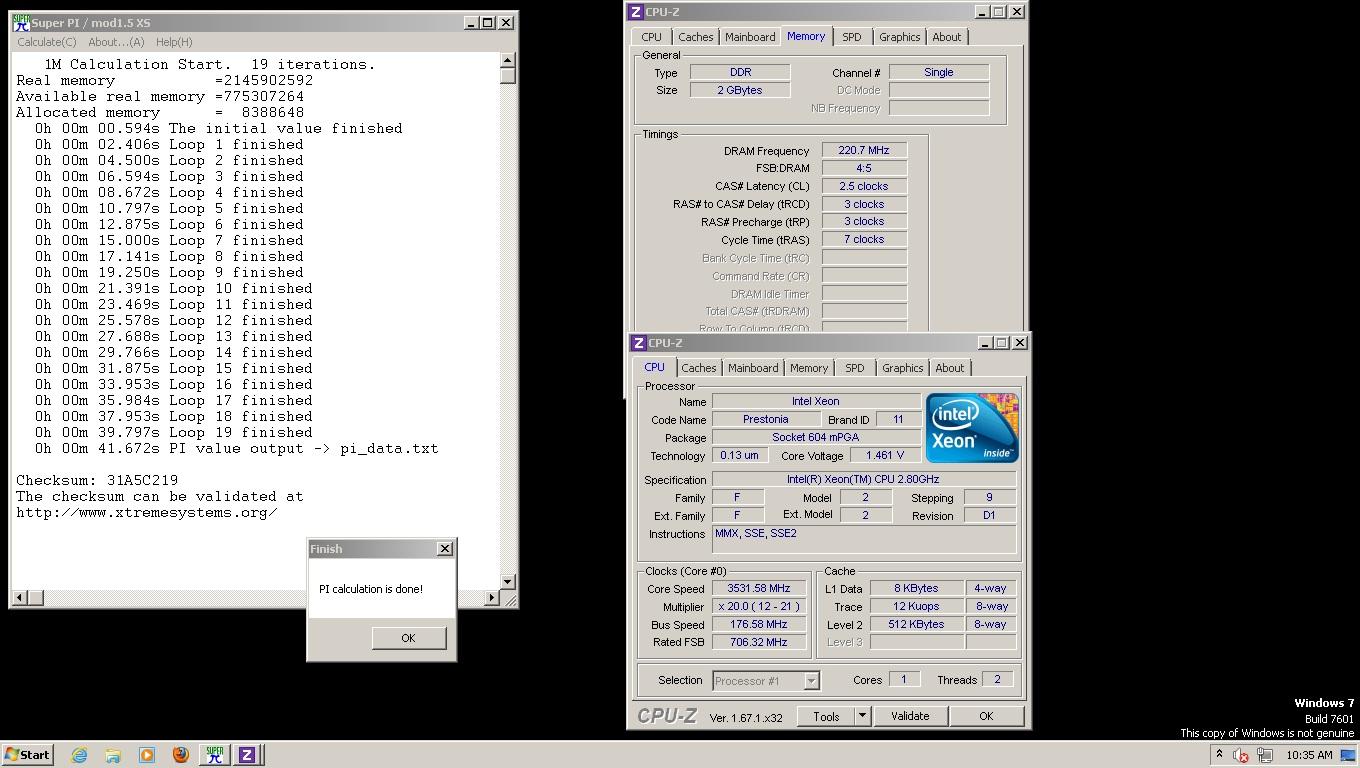
Task: Click Channel # value Single
Action: tap(939, 72)
